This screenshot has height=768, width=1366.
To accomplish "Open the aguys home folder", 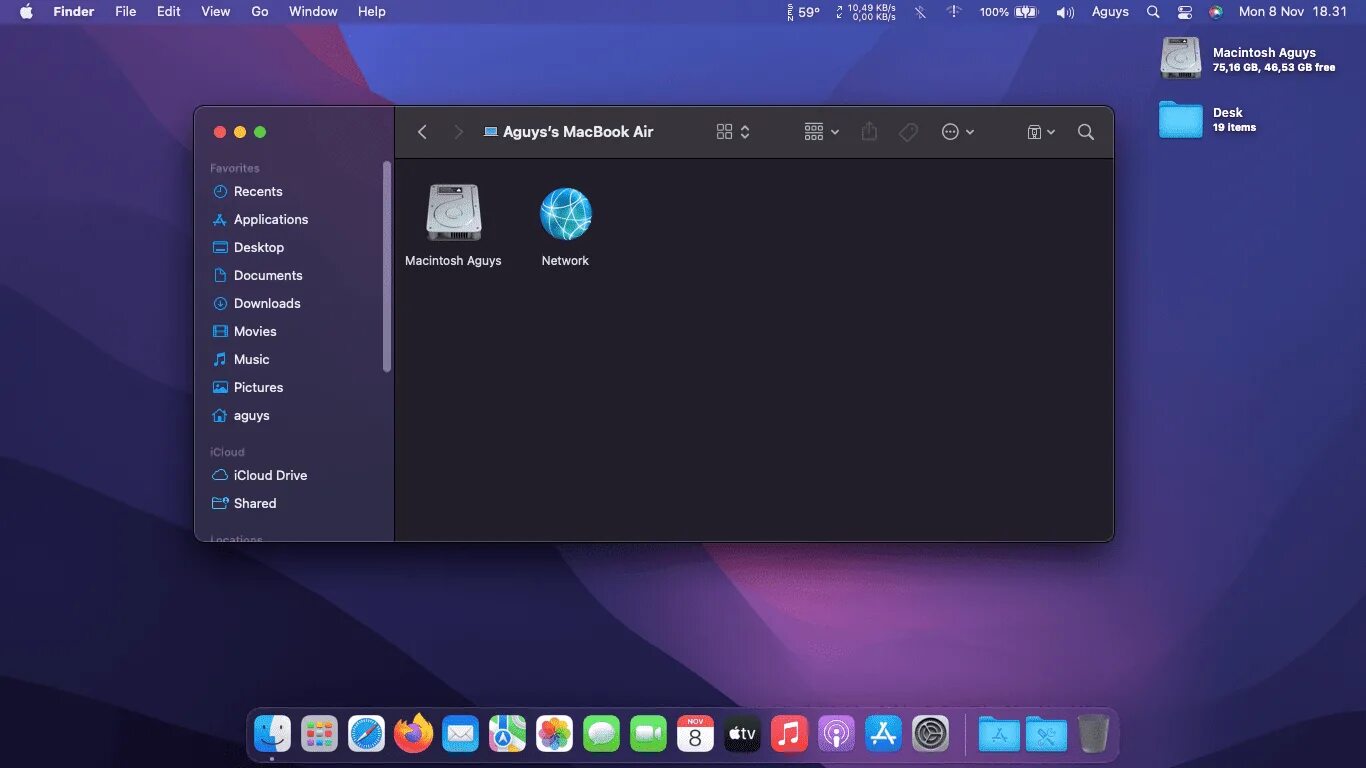I will tap(241, 415).
